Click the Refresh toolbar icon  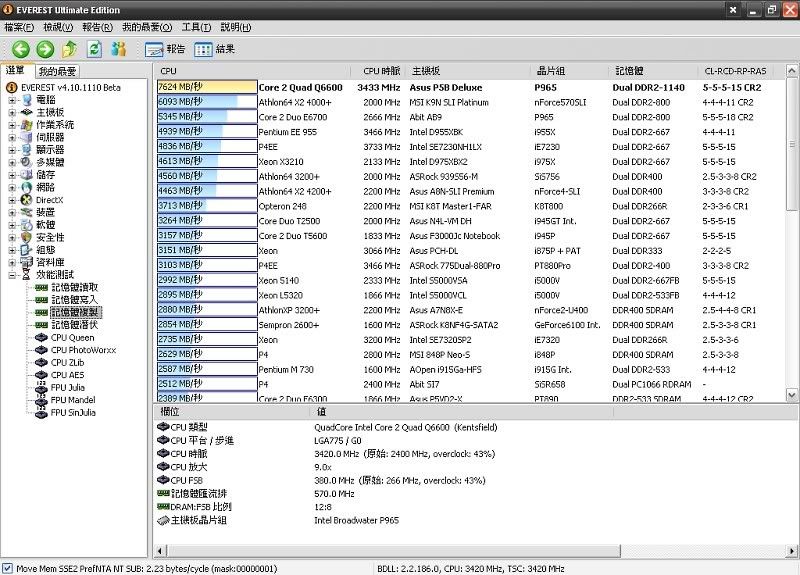[95, 49]
